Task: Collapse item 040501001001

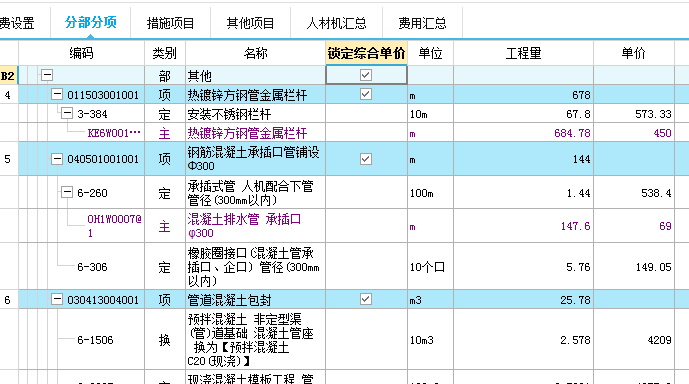Action: 57,159
